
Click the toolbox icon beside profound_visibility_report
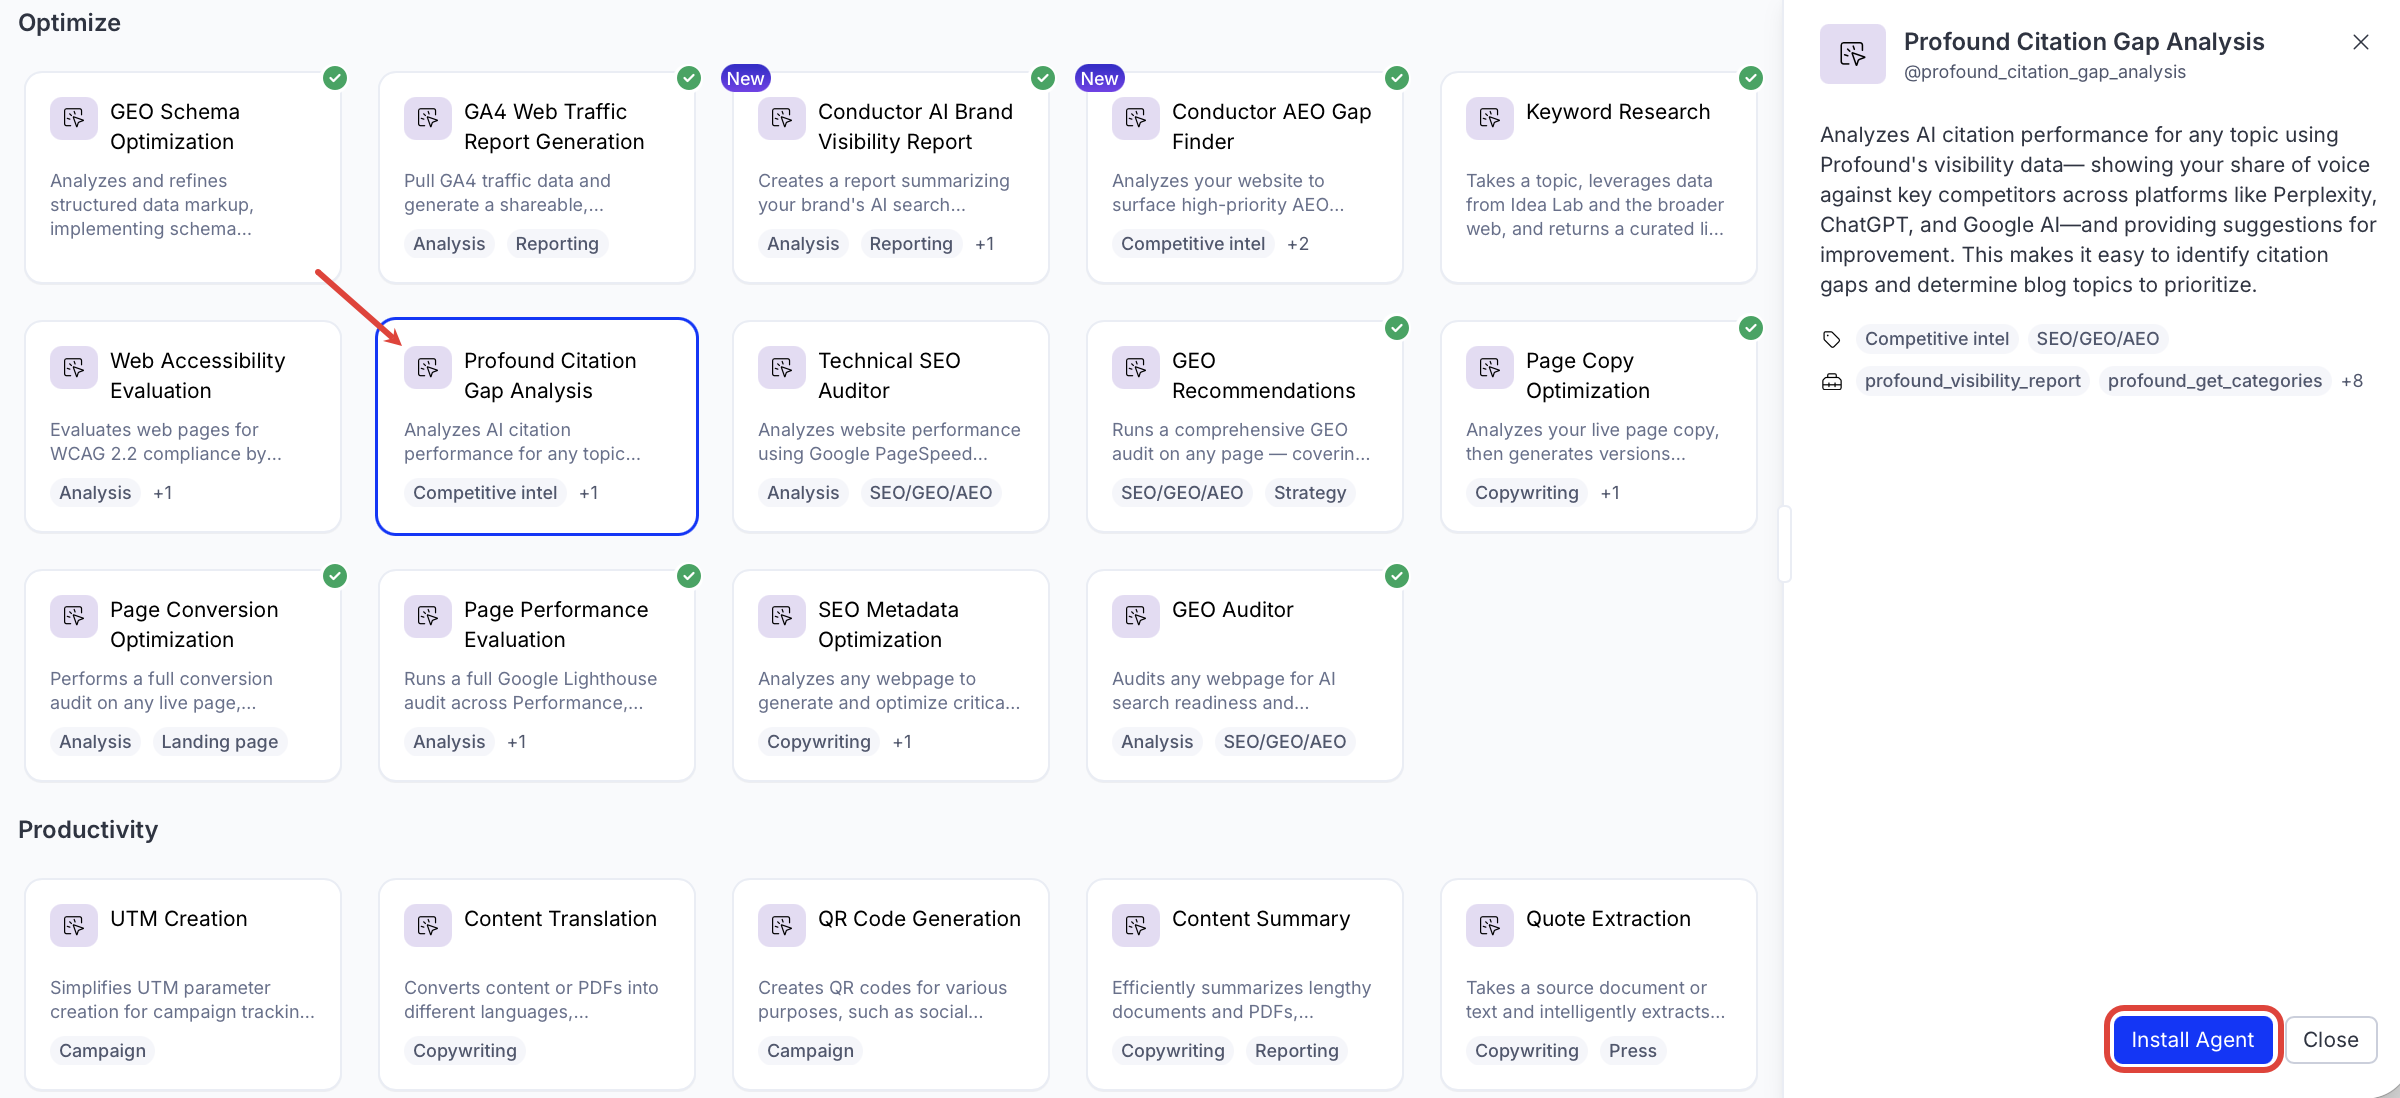point(1831,381)
